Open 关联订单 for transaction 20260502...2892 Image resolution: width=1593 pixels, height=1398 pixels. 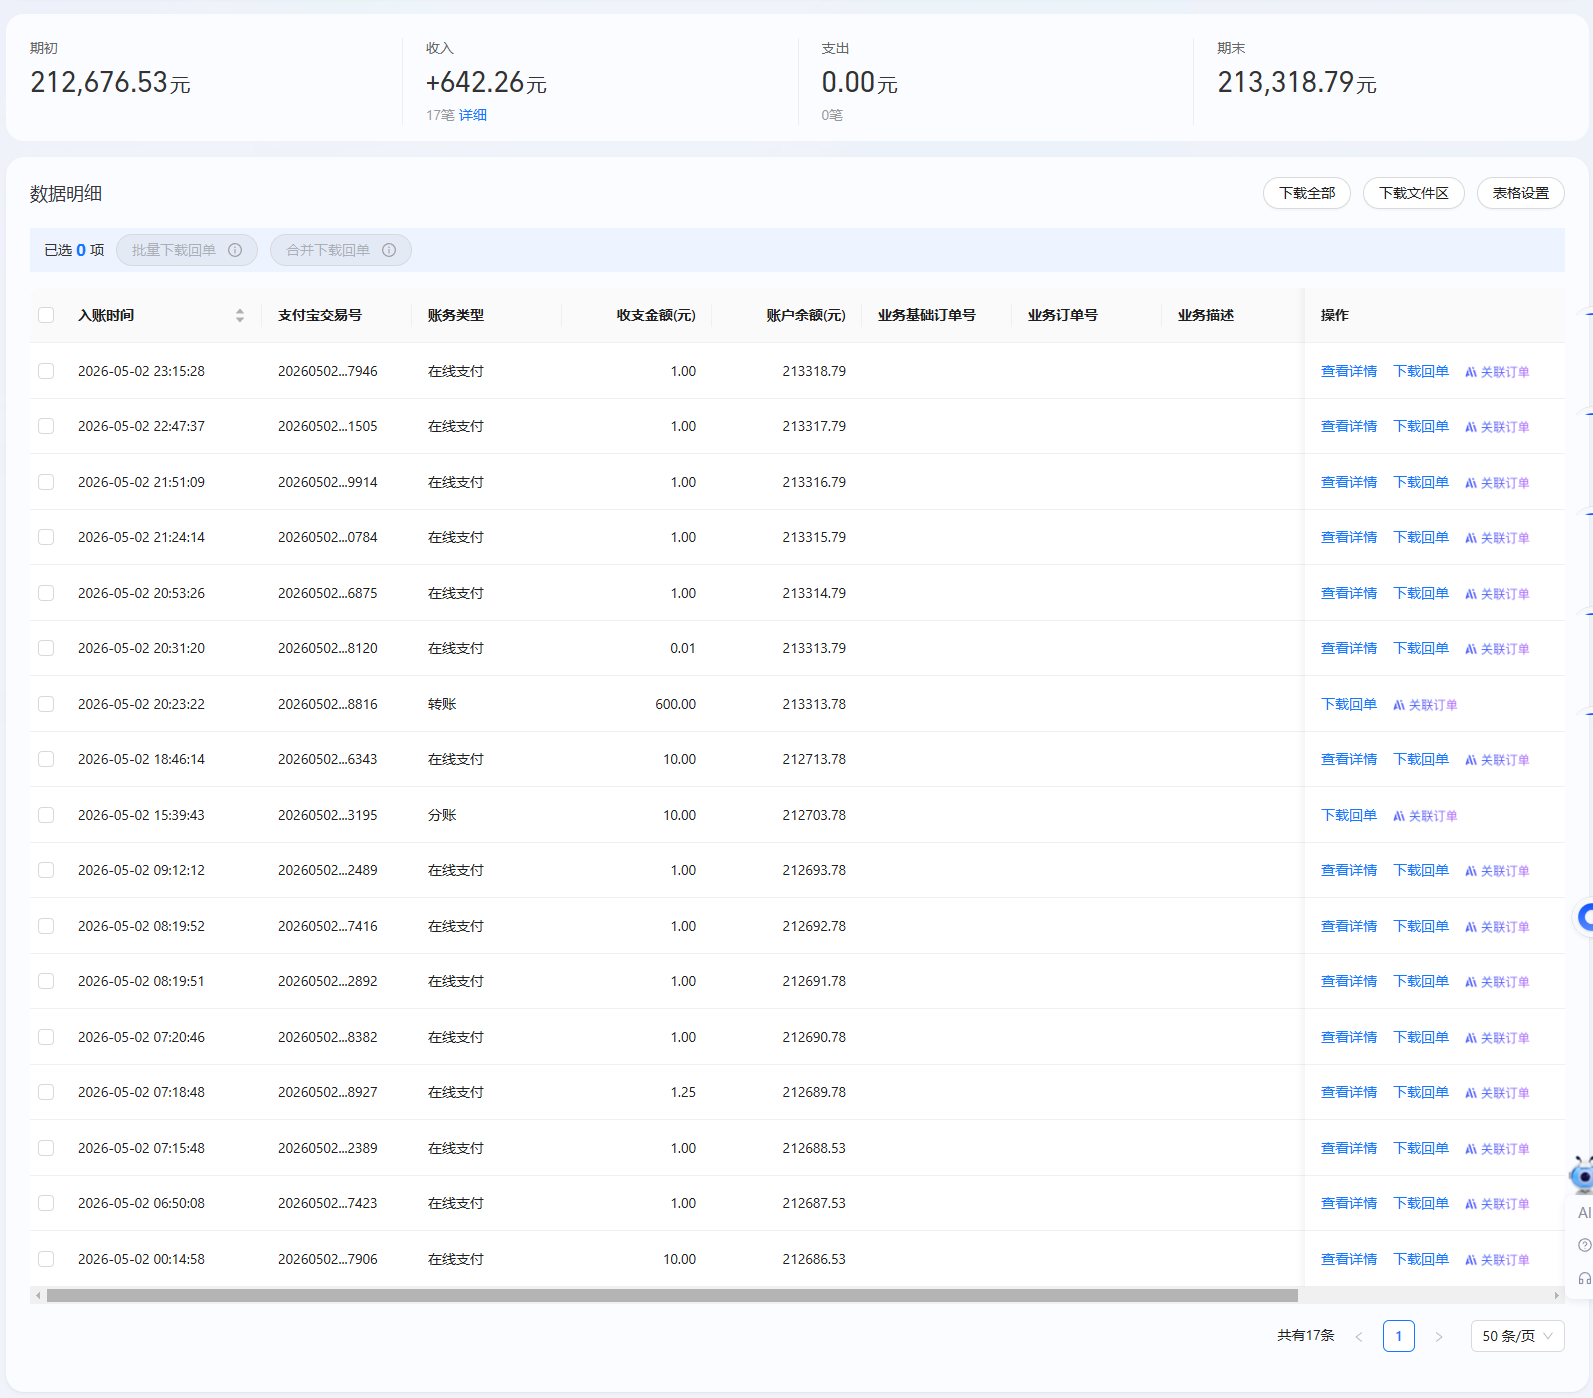[1497, 982]
